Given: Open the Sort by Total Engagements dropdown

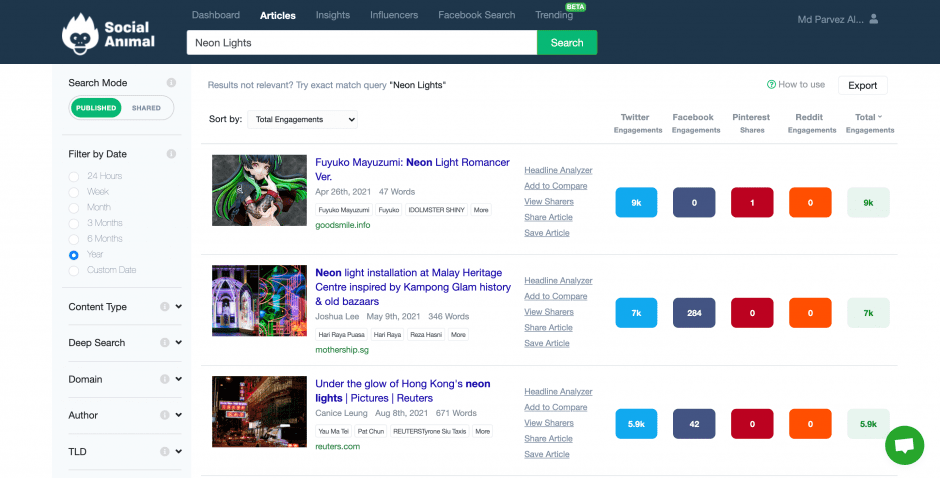Looking at the screenshot, I should pyautogui.click(x=302, y=119).
